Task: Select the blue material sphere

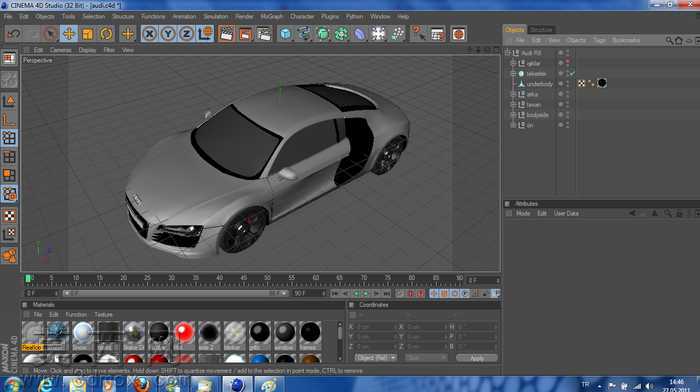Action: click(x=260, y=359)
